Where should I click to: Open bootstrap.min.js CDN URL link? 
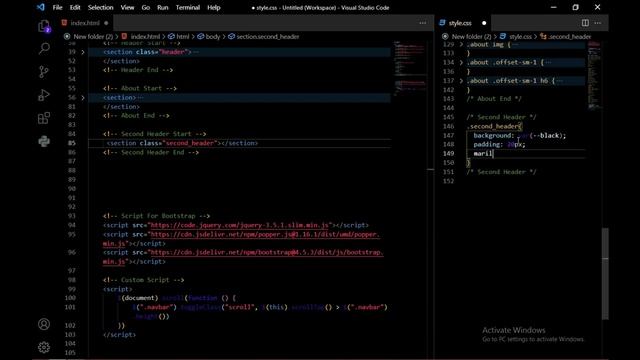(267, 253)
